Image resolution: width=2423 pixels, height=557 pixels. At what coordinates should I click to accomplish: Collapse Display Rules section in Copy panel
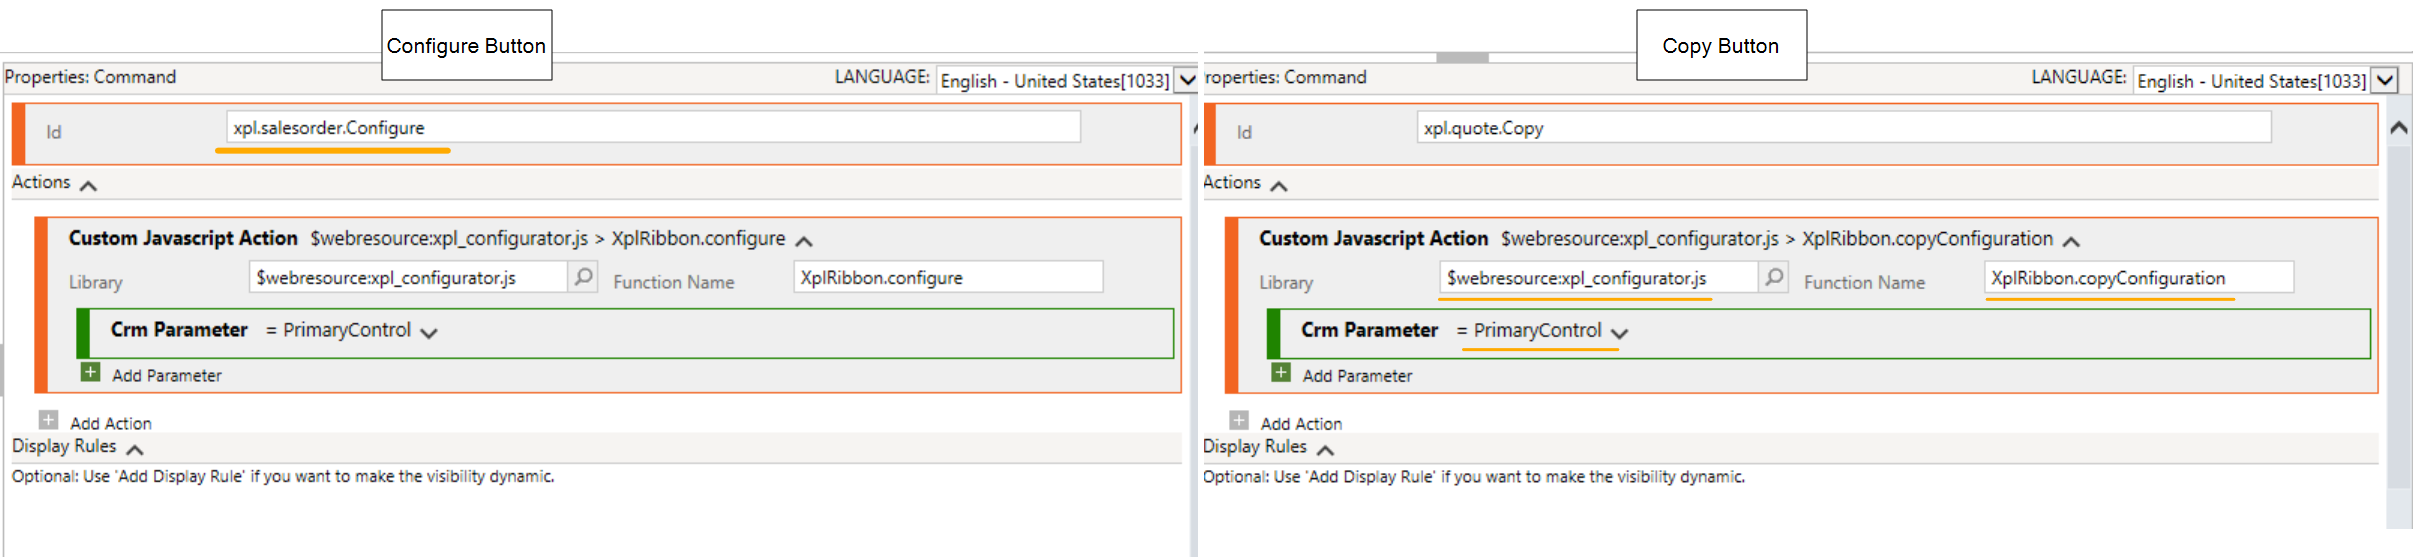pos(1326,450)
